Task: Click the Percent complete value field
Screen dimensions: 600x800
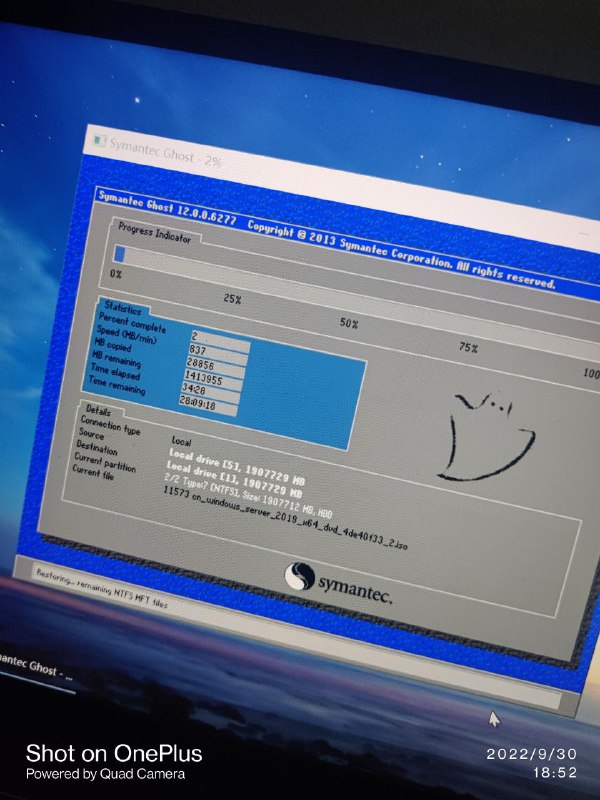Action: 219,337
